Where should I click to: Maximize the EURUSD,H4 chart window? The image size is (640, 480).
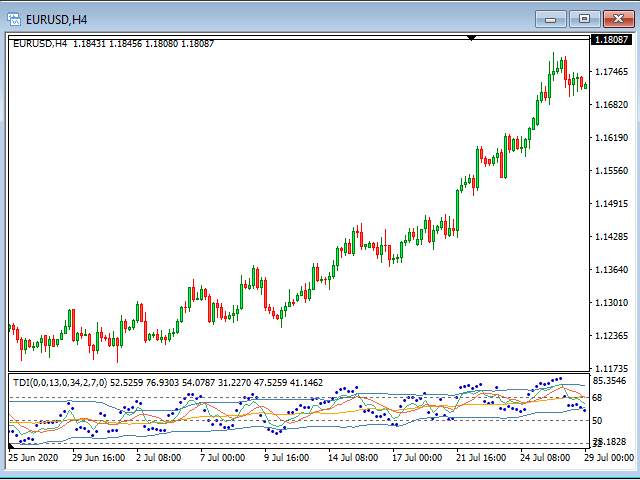584,18
